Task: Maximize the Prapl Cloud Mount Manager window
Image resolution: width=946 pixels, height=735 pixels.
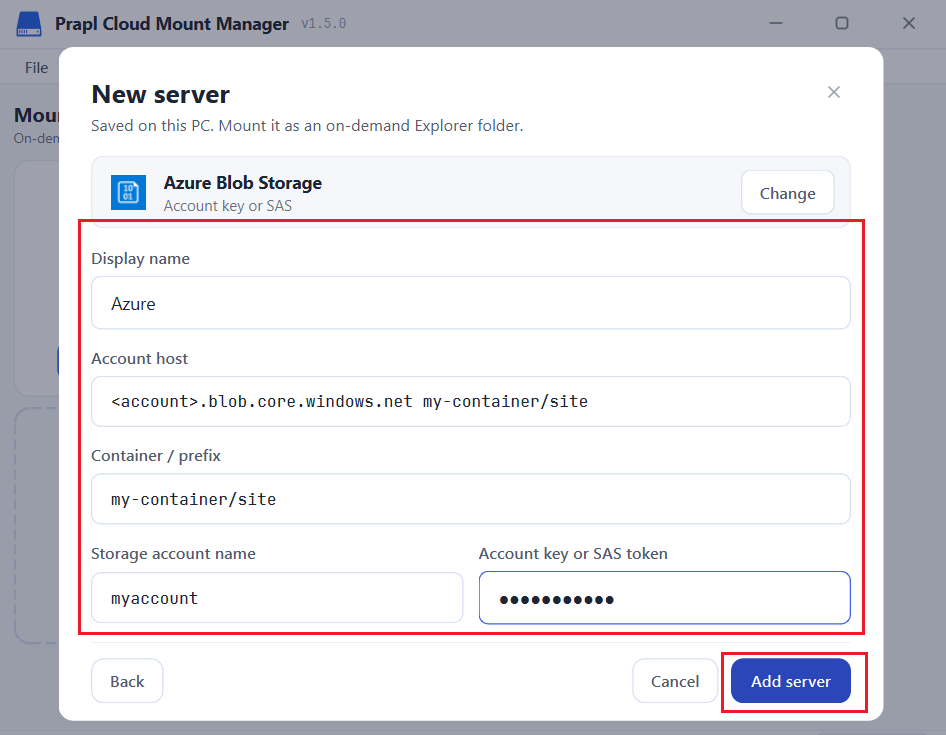Action: click(x=842, y=23)
